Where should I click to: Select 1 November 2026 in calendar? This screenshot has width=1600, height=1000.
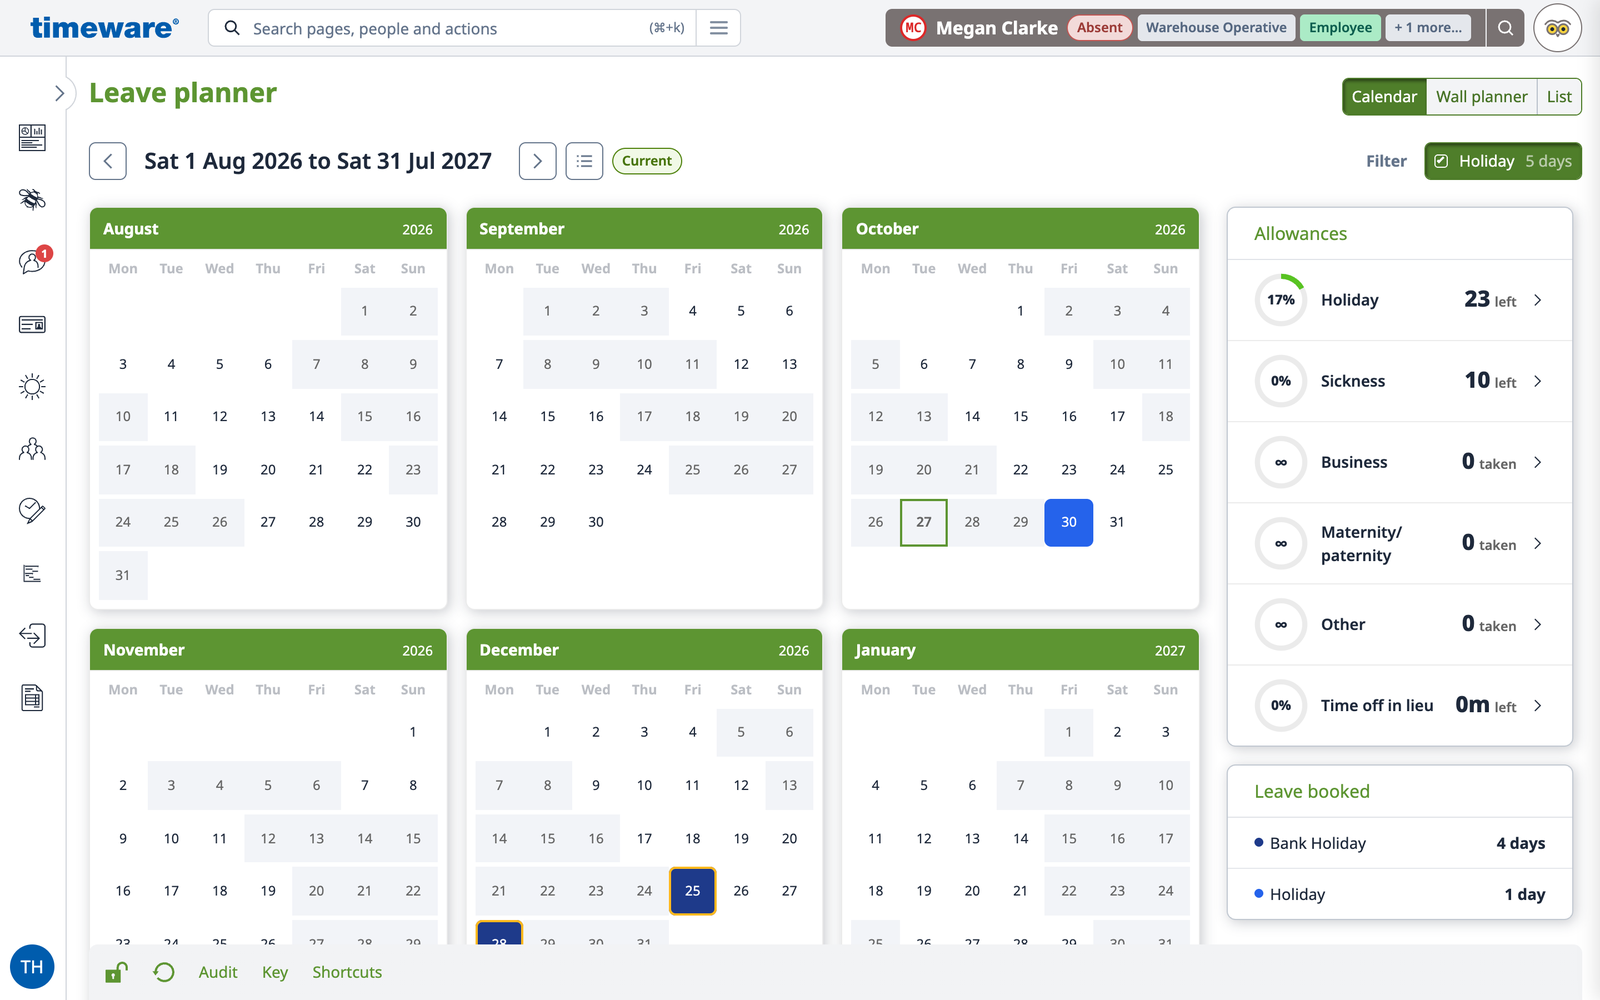[413, 732]
